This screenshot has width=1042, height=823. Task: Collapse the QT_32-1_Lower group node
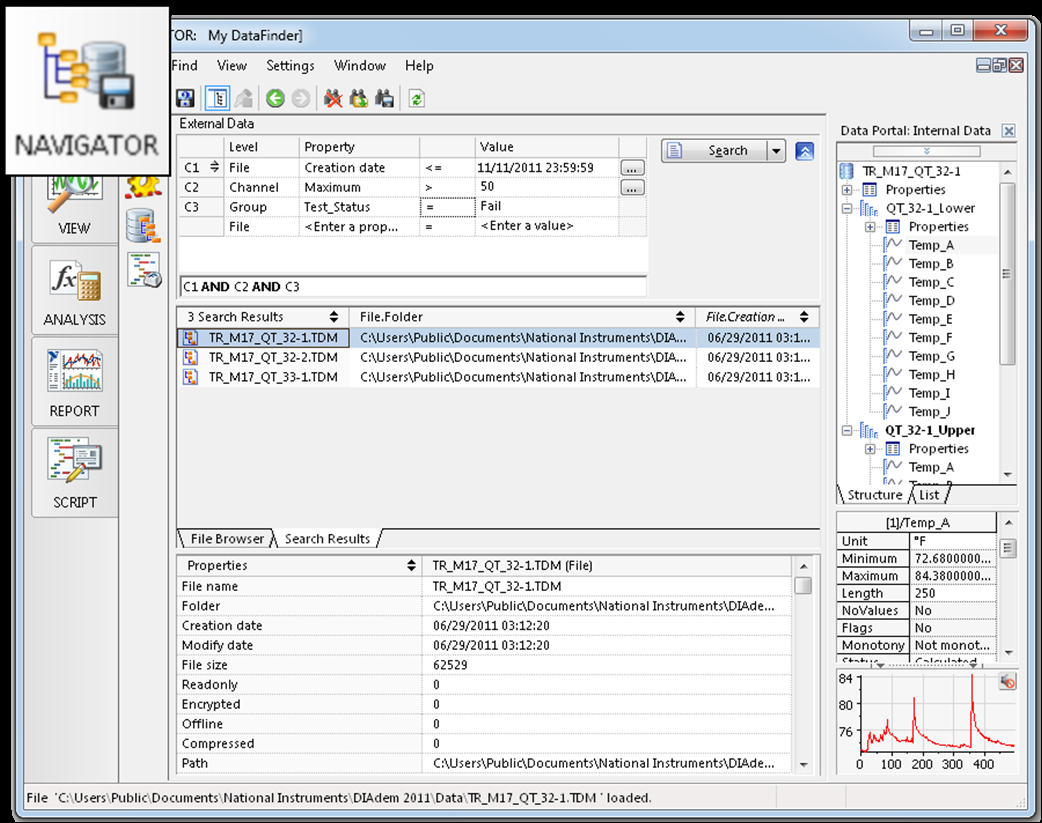click(x=847, y=209)
